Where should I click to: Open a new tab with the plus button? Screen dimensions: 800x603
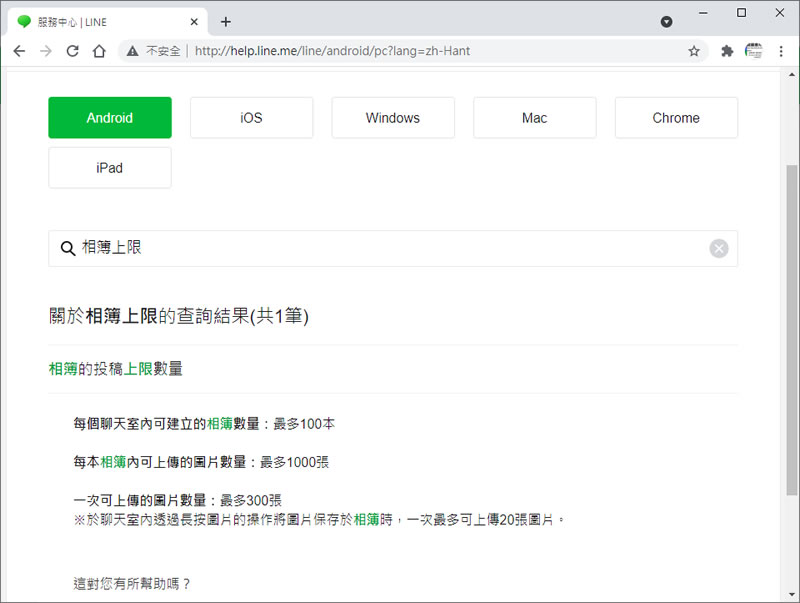point(226,21)
